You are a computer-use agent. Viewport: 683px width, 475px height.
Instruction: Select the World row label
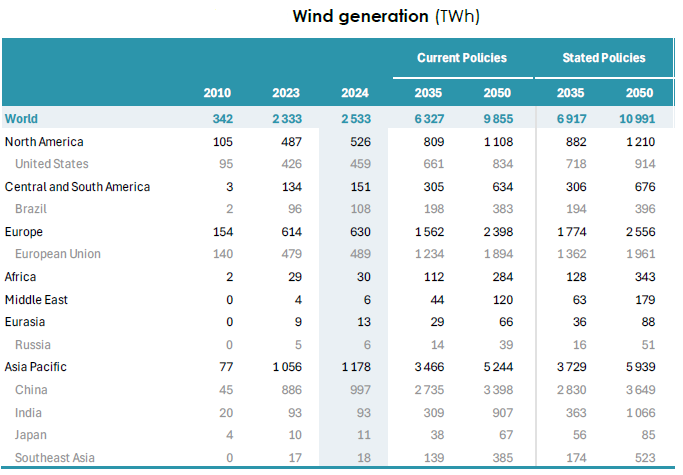(x=22, y=119)
